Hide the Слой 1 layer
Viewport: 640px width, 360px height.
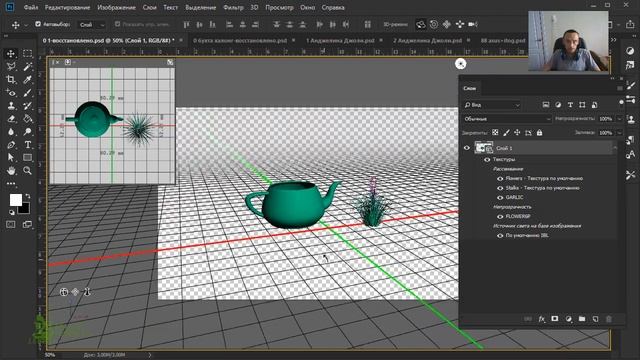point(467,148)
